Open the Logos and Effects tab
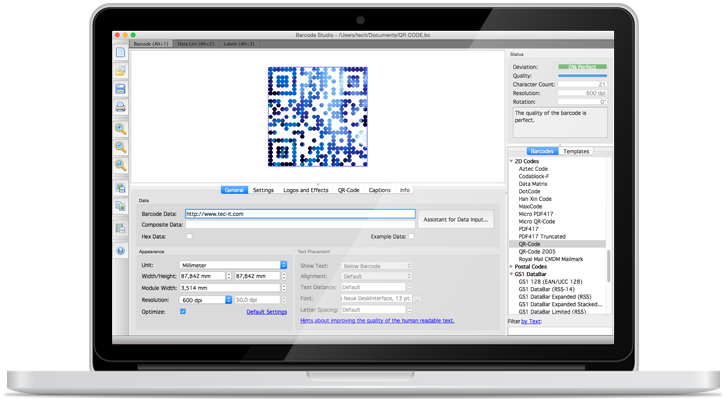 [x=306, y=190]
